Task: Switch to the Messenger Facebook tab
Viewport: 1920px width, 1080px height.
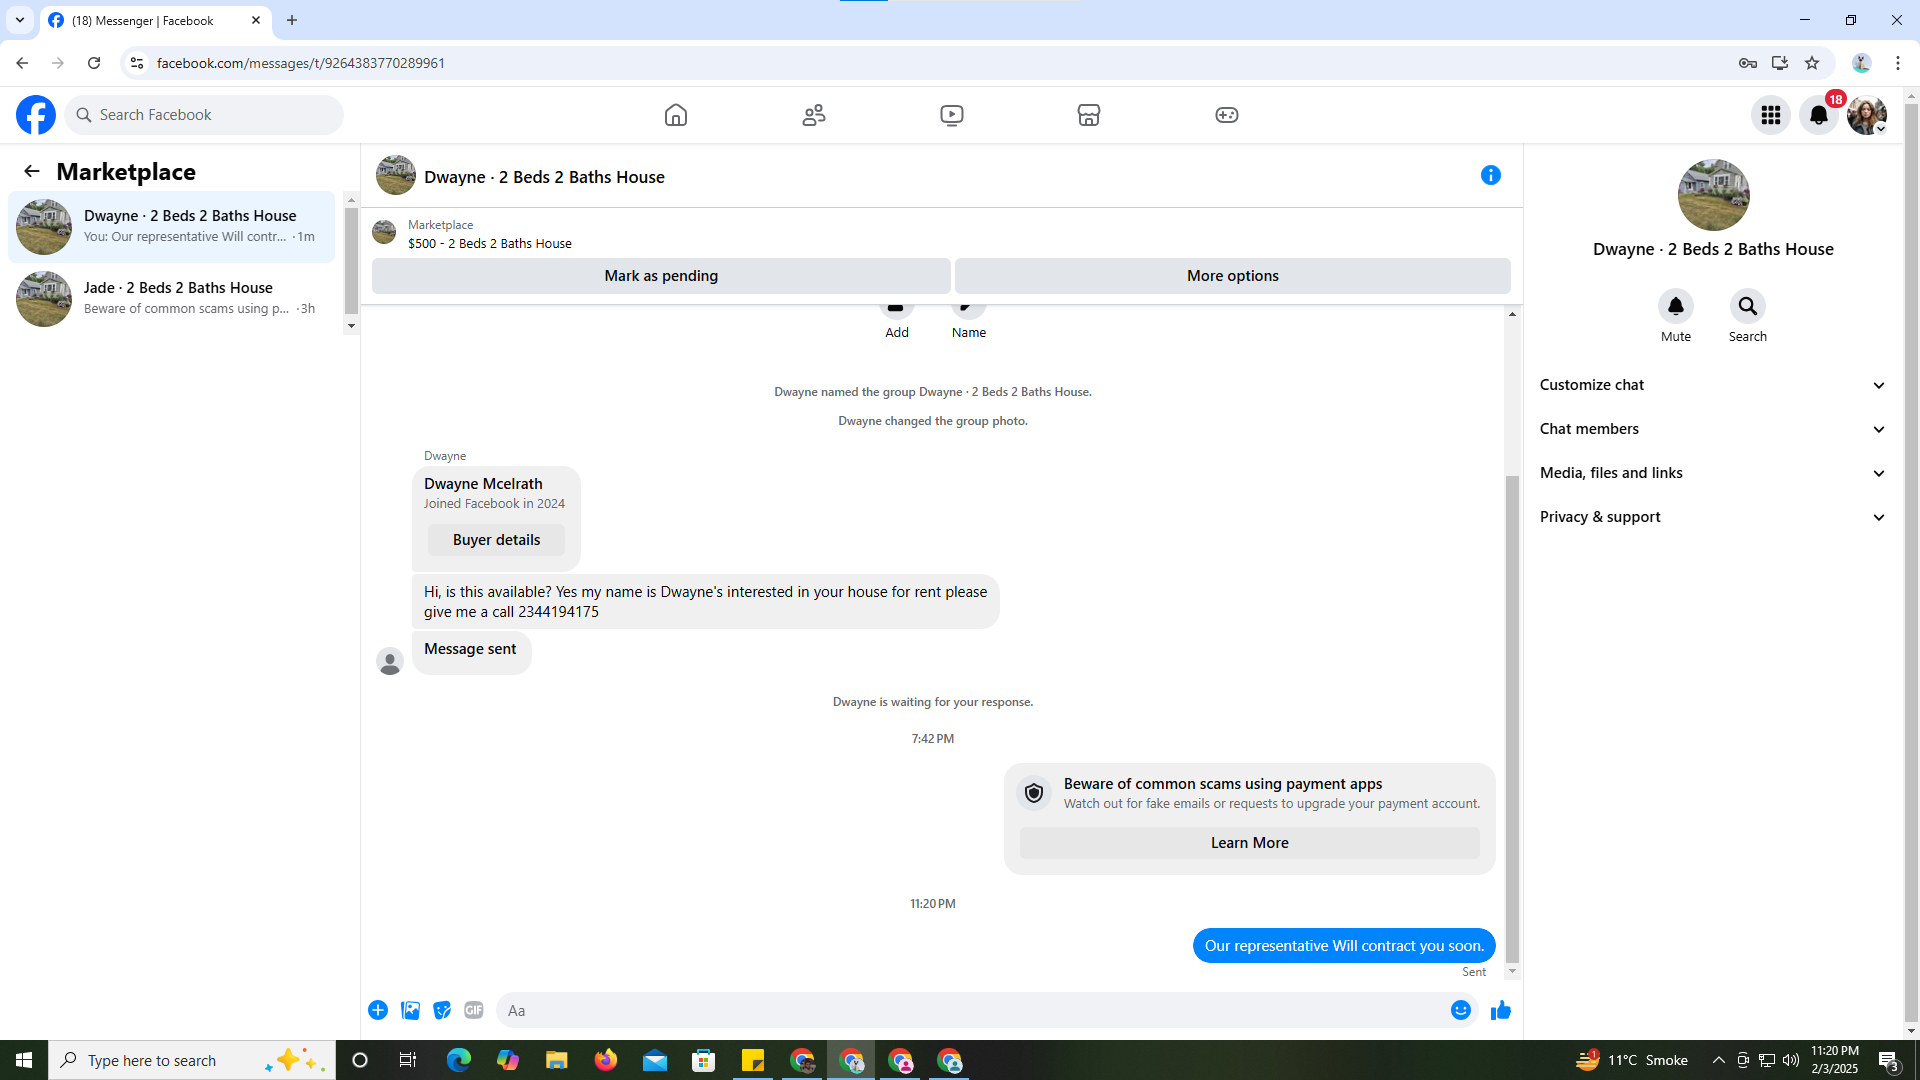Action: click(155, 20)
